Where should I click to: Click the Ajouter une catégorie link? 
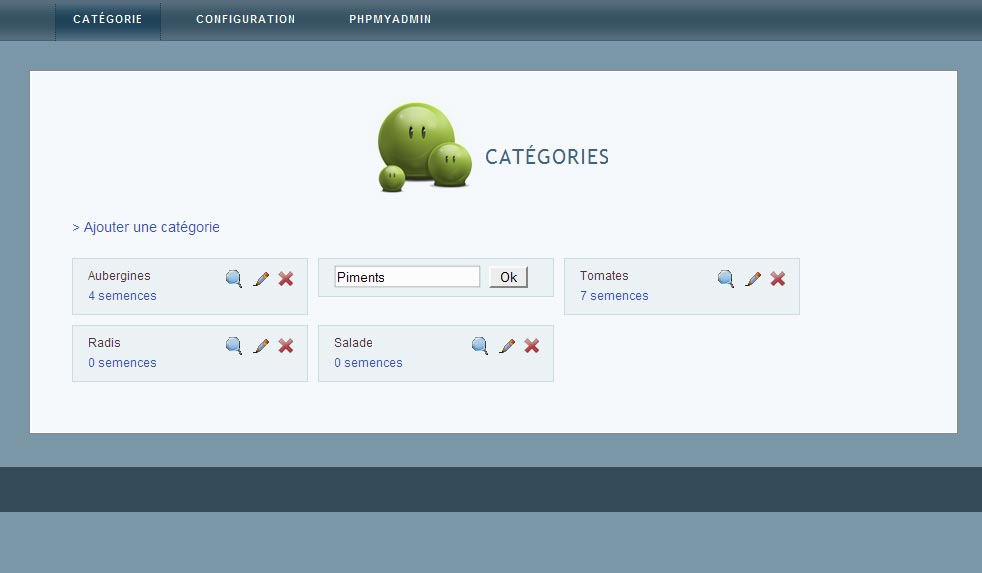click(x=146, y=228)
